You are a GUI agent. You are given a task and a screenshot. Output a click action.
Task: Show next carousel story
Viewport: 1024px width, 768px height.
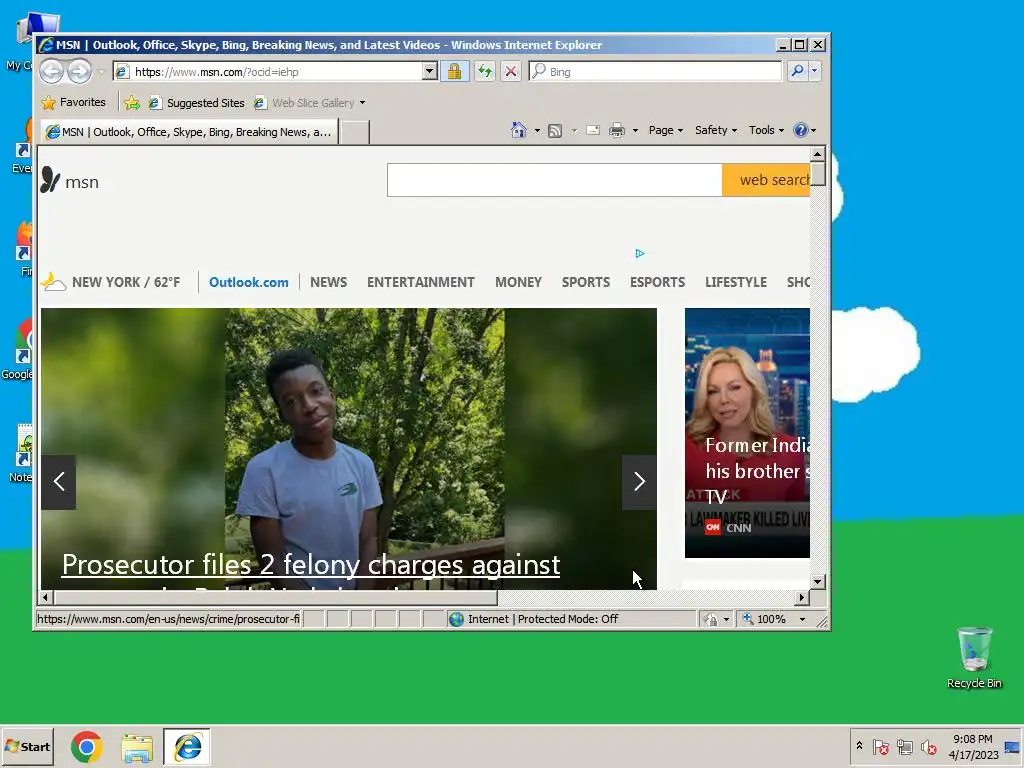639,482
